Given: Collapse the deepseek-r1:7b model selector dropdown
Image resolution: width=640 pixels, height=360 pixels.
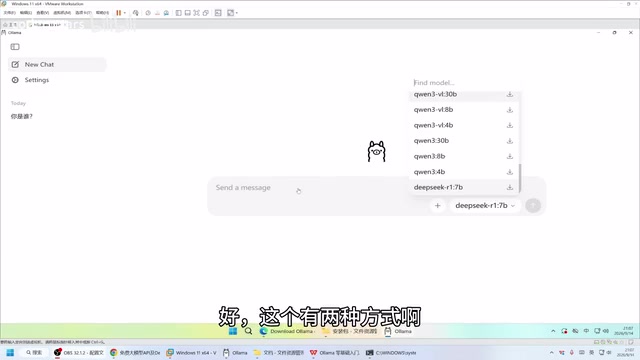Looking at the screenshot, I should point(485,206).
